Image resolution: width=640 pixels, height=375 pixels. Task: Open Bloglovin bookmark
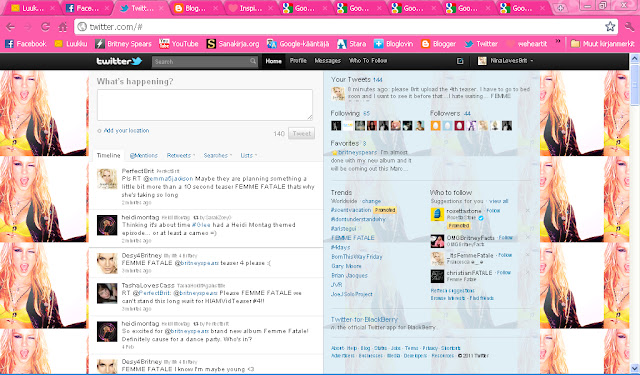(393, 44)
